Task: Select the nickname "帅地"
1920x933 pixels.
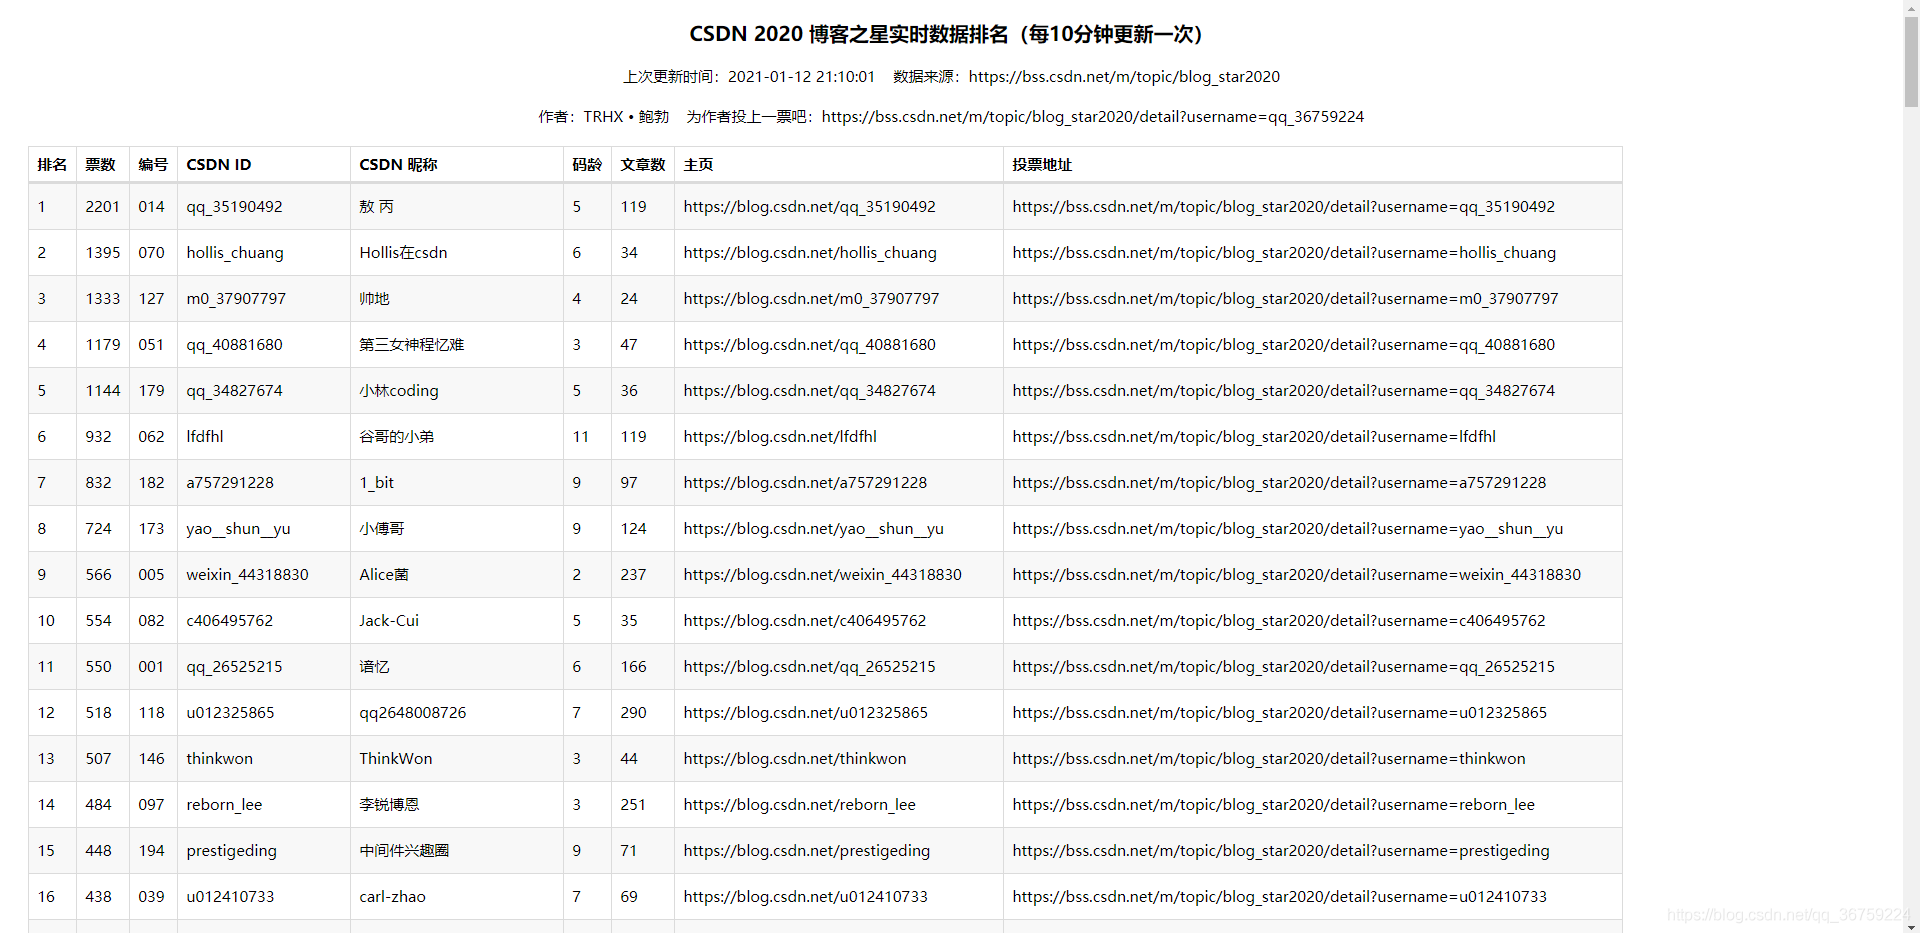Action: [x=374, y=299]
